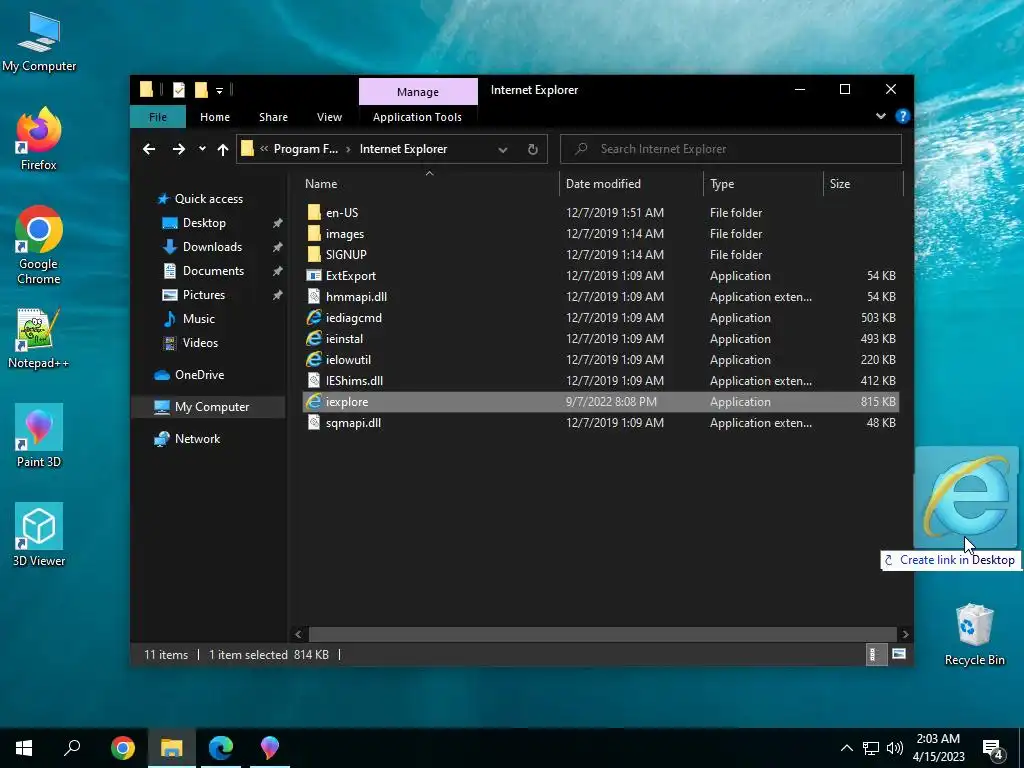Image resolution: width=1024 pixels, height=768 pixels.
Task: Open the Customize Quick Access Toolbar dropdown
Action: (219, 91)
